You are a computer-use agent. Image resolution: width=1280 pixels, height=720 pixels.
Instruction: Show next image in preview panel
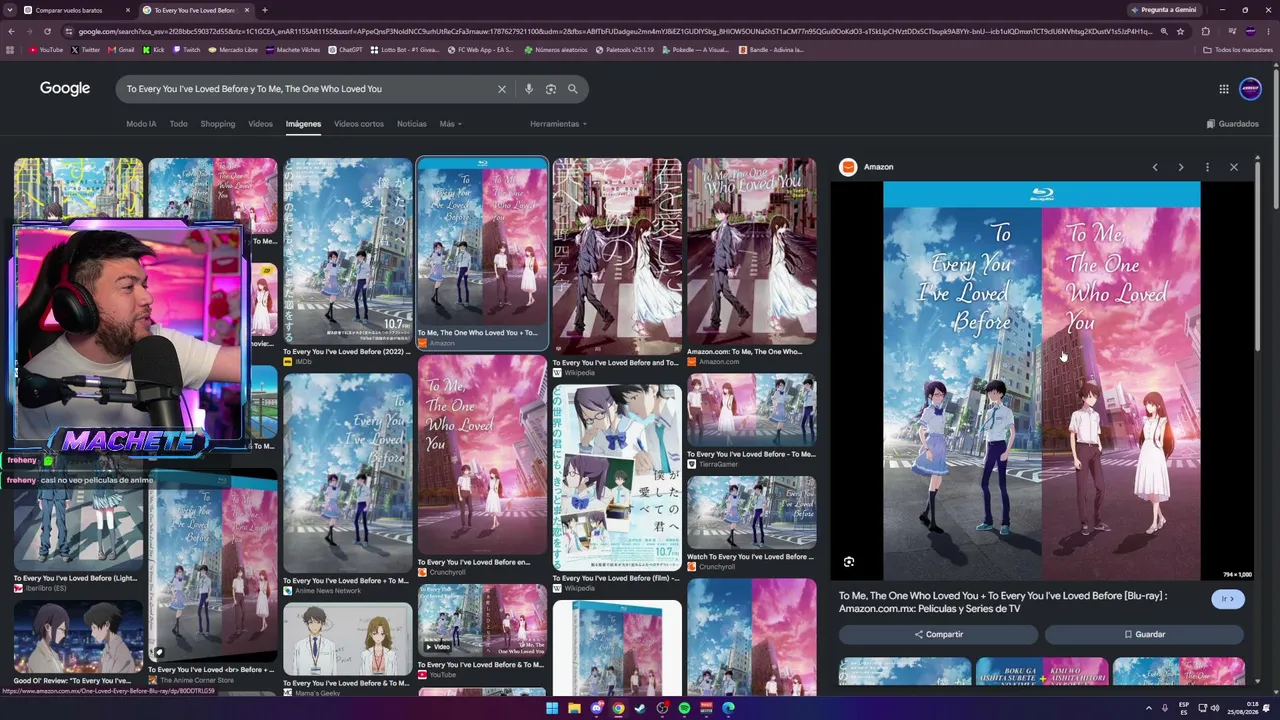(1181, 167)
